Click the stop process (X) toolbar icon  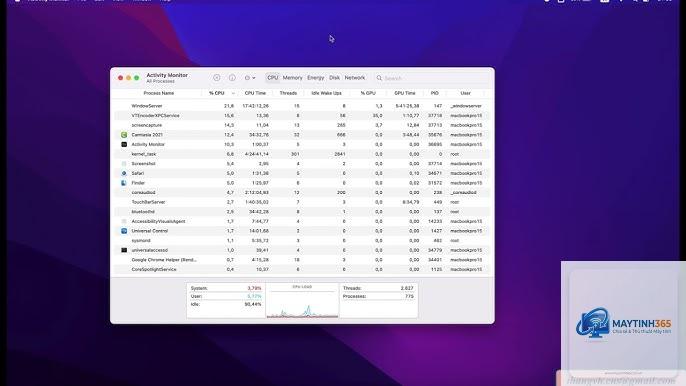217,78
